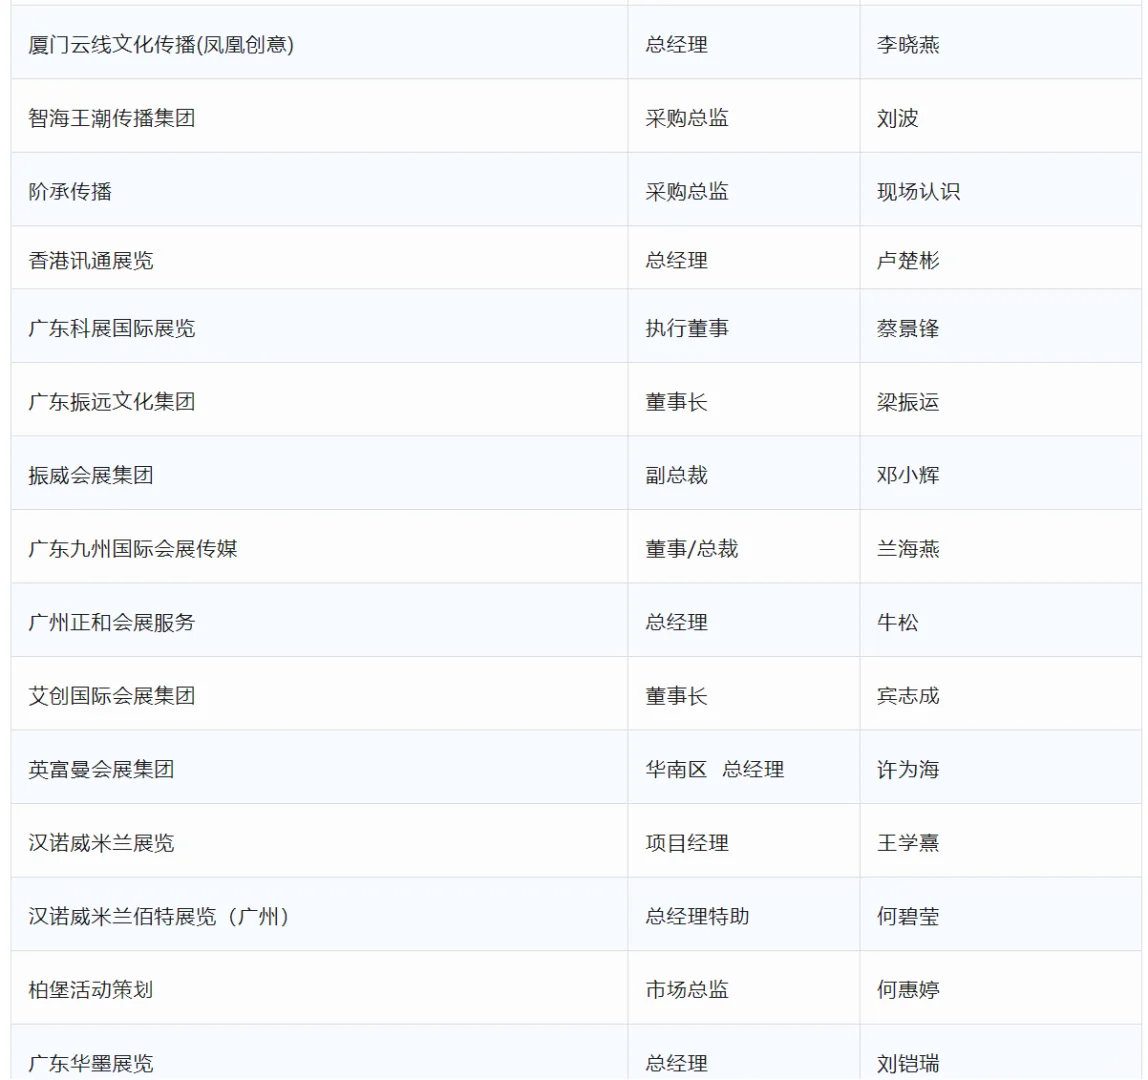The width and height of the screenshot is (1148, 1080).
Task: Select the company cell 厦门云线文化传播(凤凰创意)
Action: coord(161,45)
